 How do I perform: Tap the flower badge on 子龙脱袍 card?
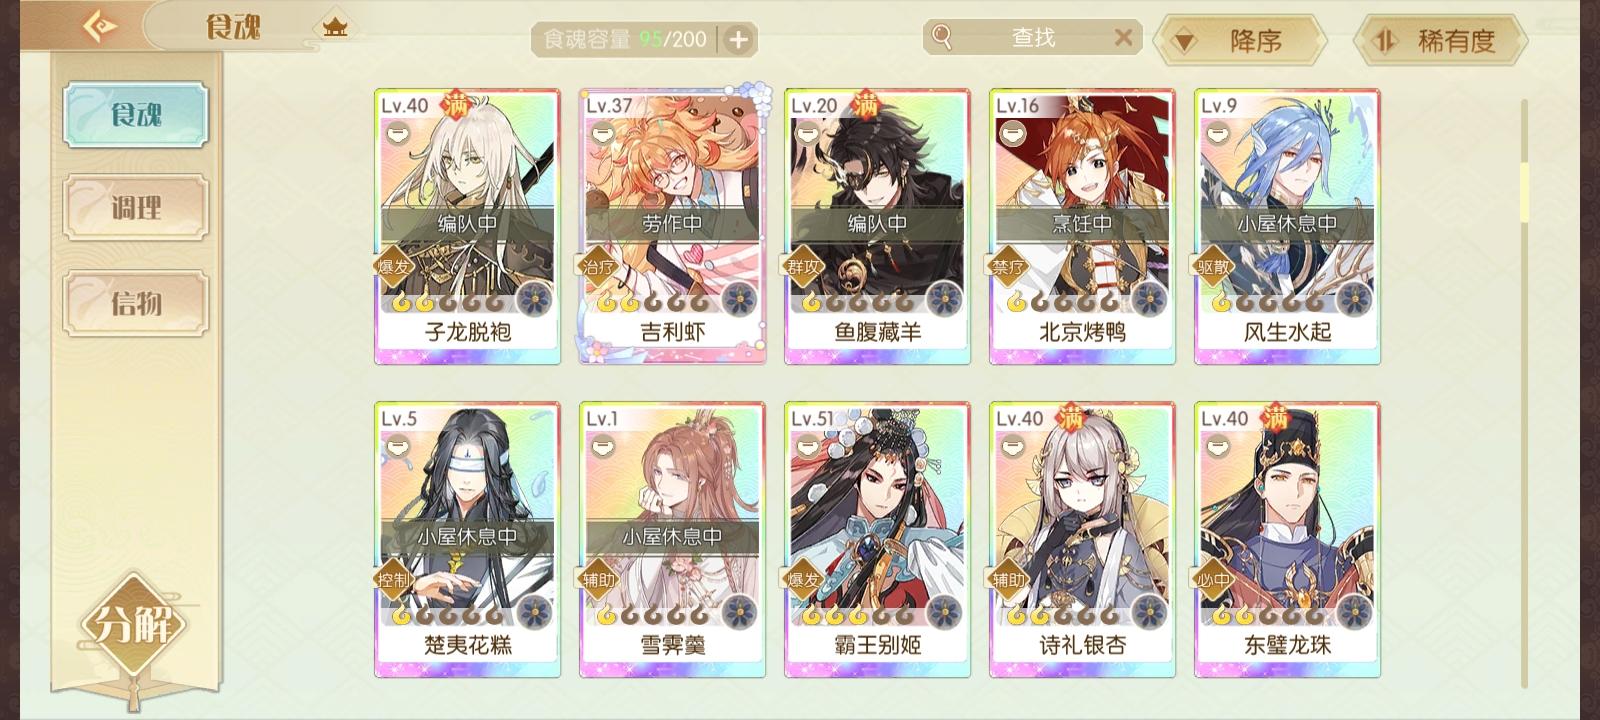click(x=534, y=299)
